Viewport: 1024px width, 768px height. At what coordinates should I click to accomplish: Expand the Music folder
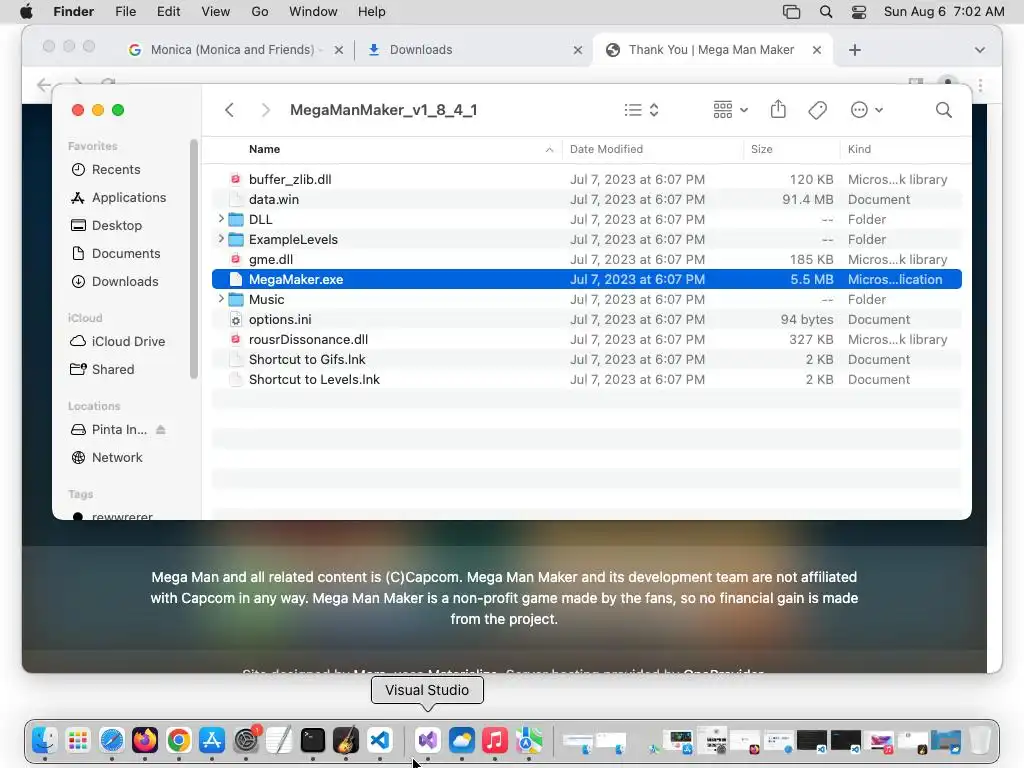point(221,299)
